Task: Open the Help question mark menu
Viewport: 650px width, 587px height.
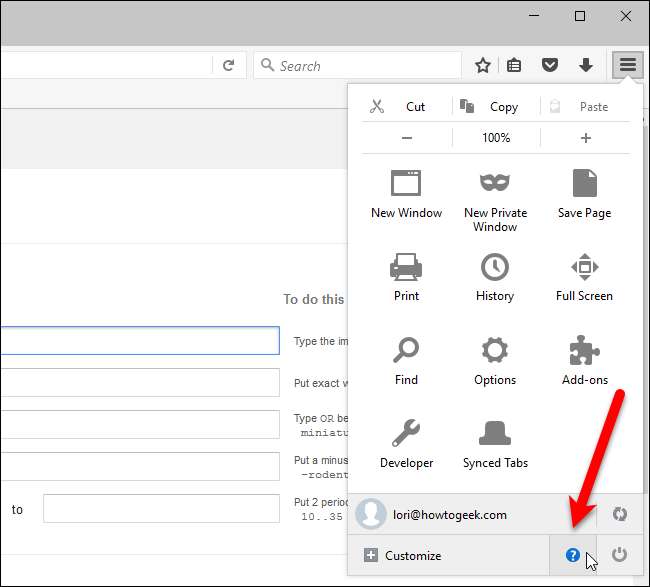Action: coord(573,555)
